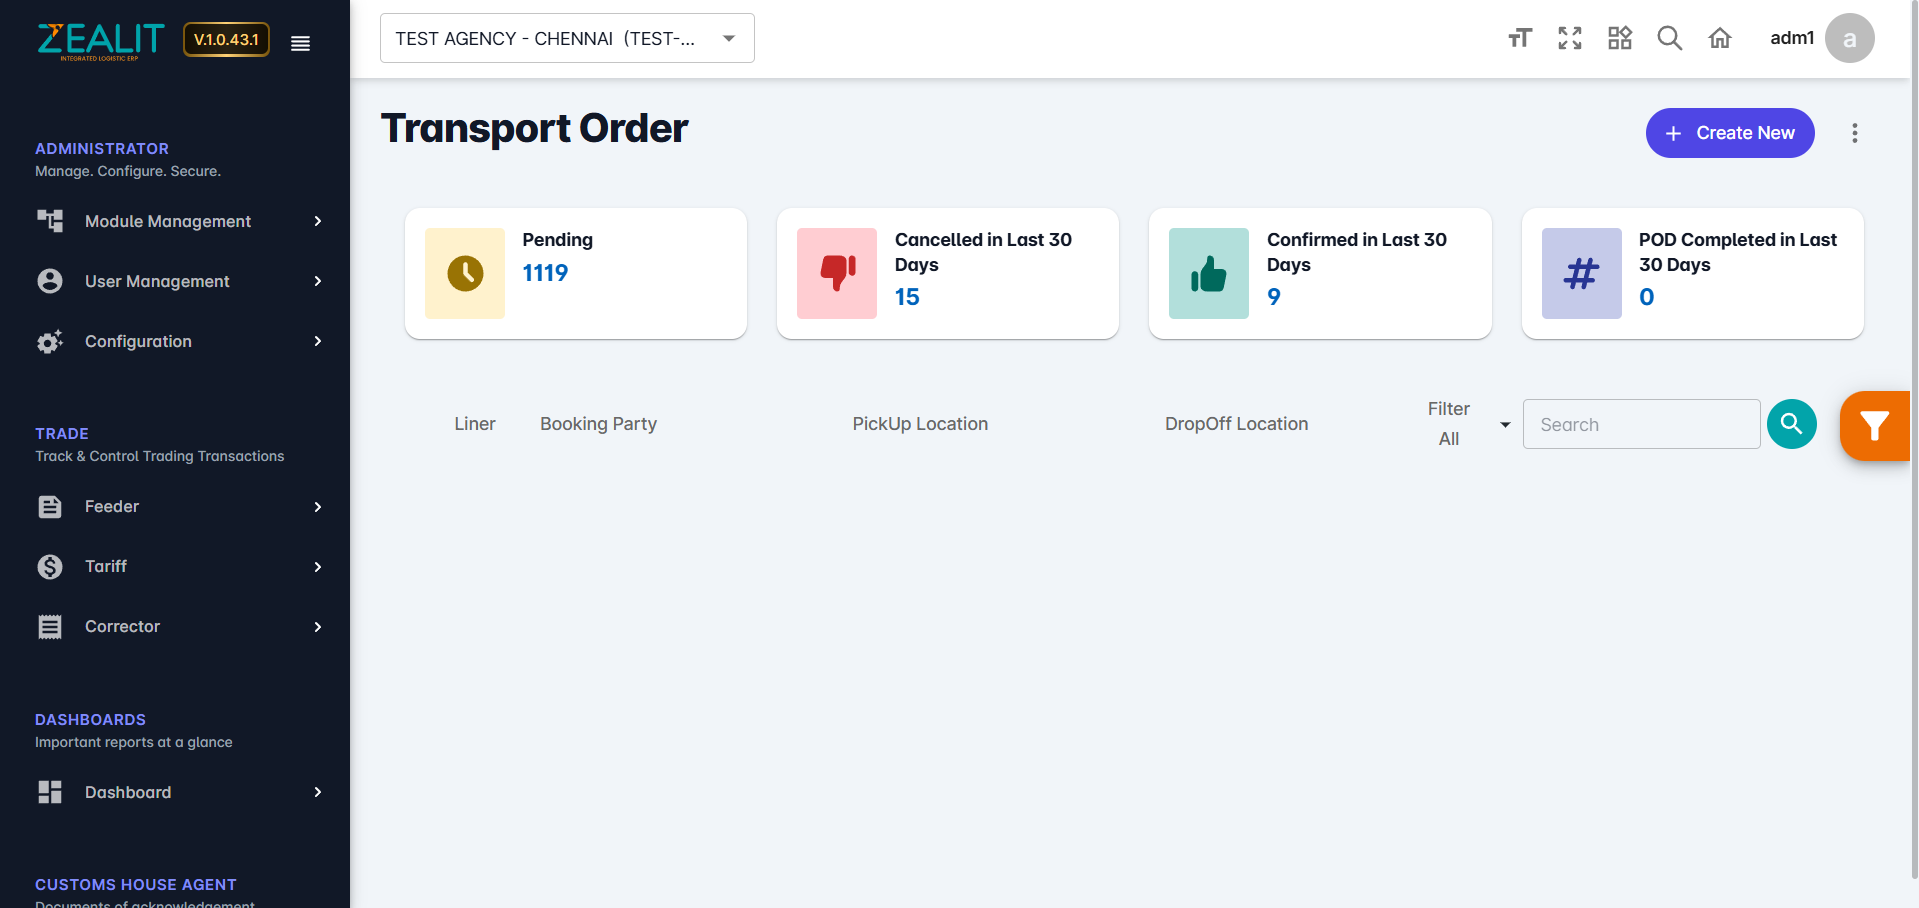Toggle fullscreen mode icon
Screen dimensions: 1919x908
(x=1570, y=38)
